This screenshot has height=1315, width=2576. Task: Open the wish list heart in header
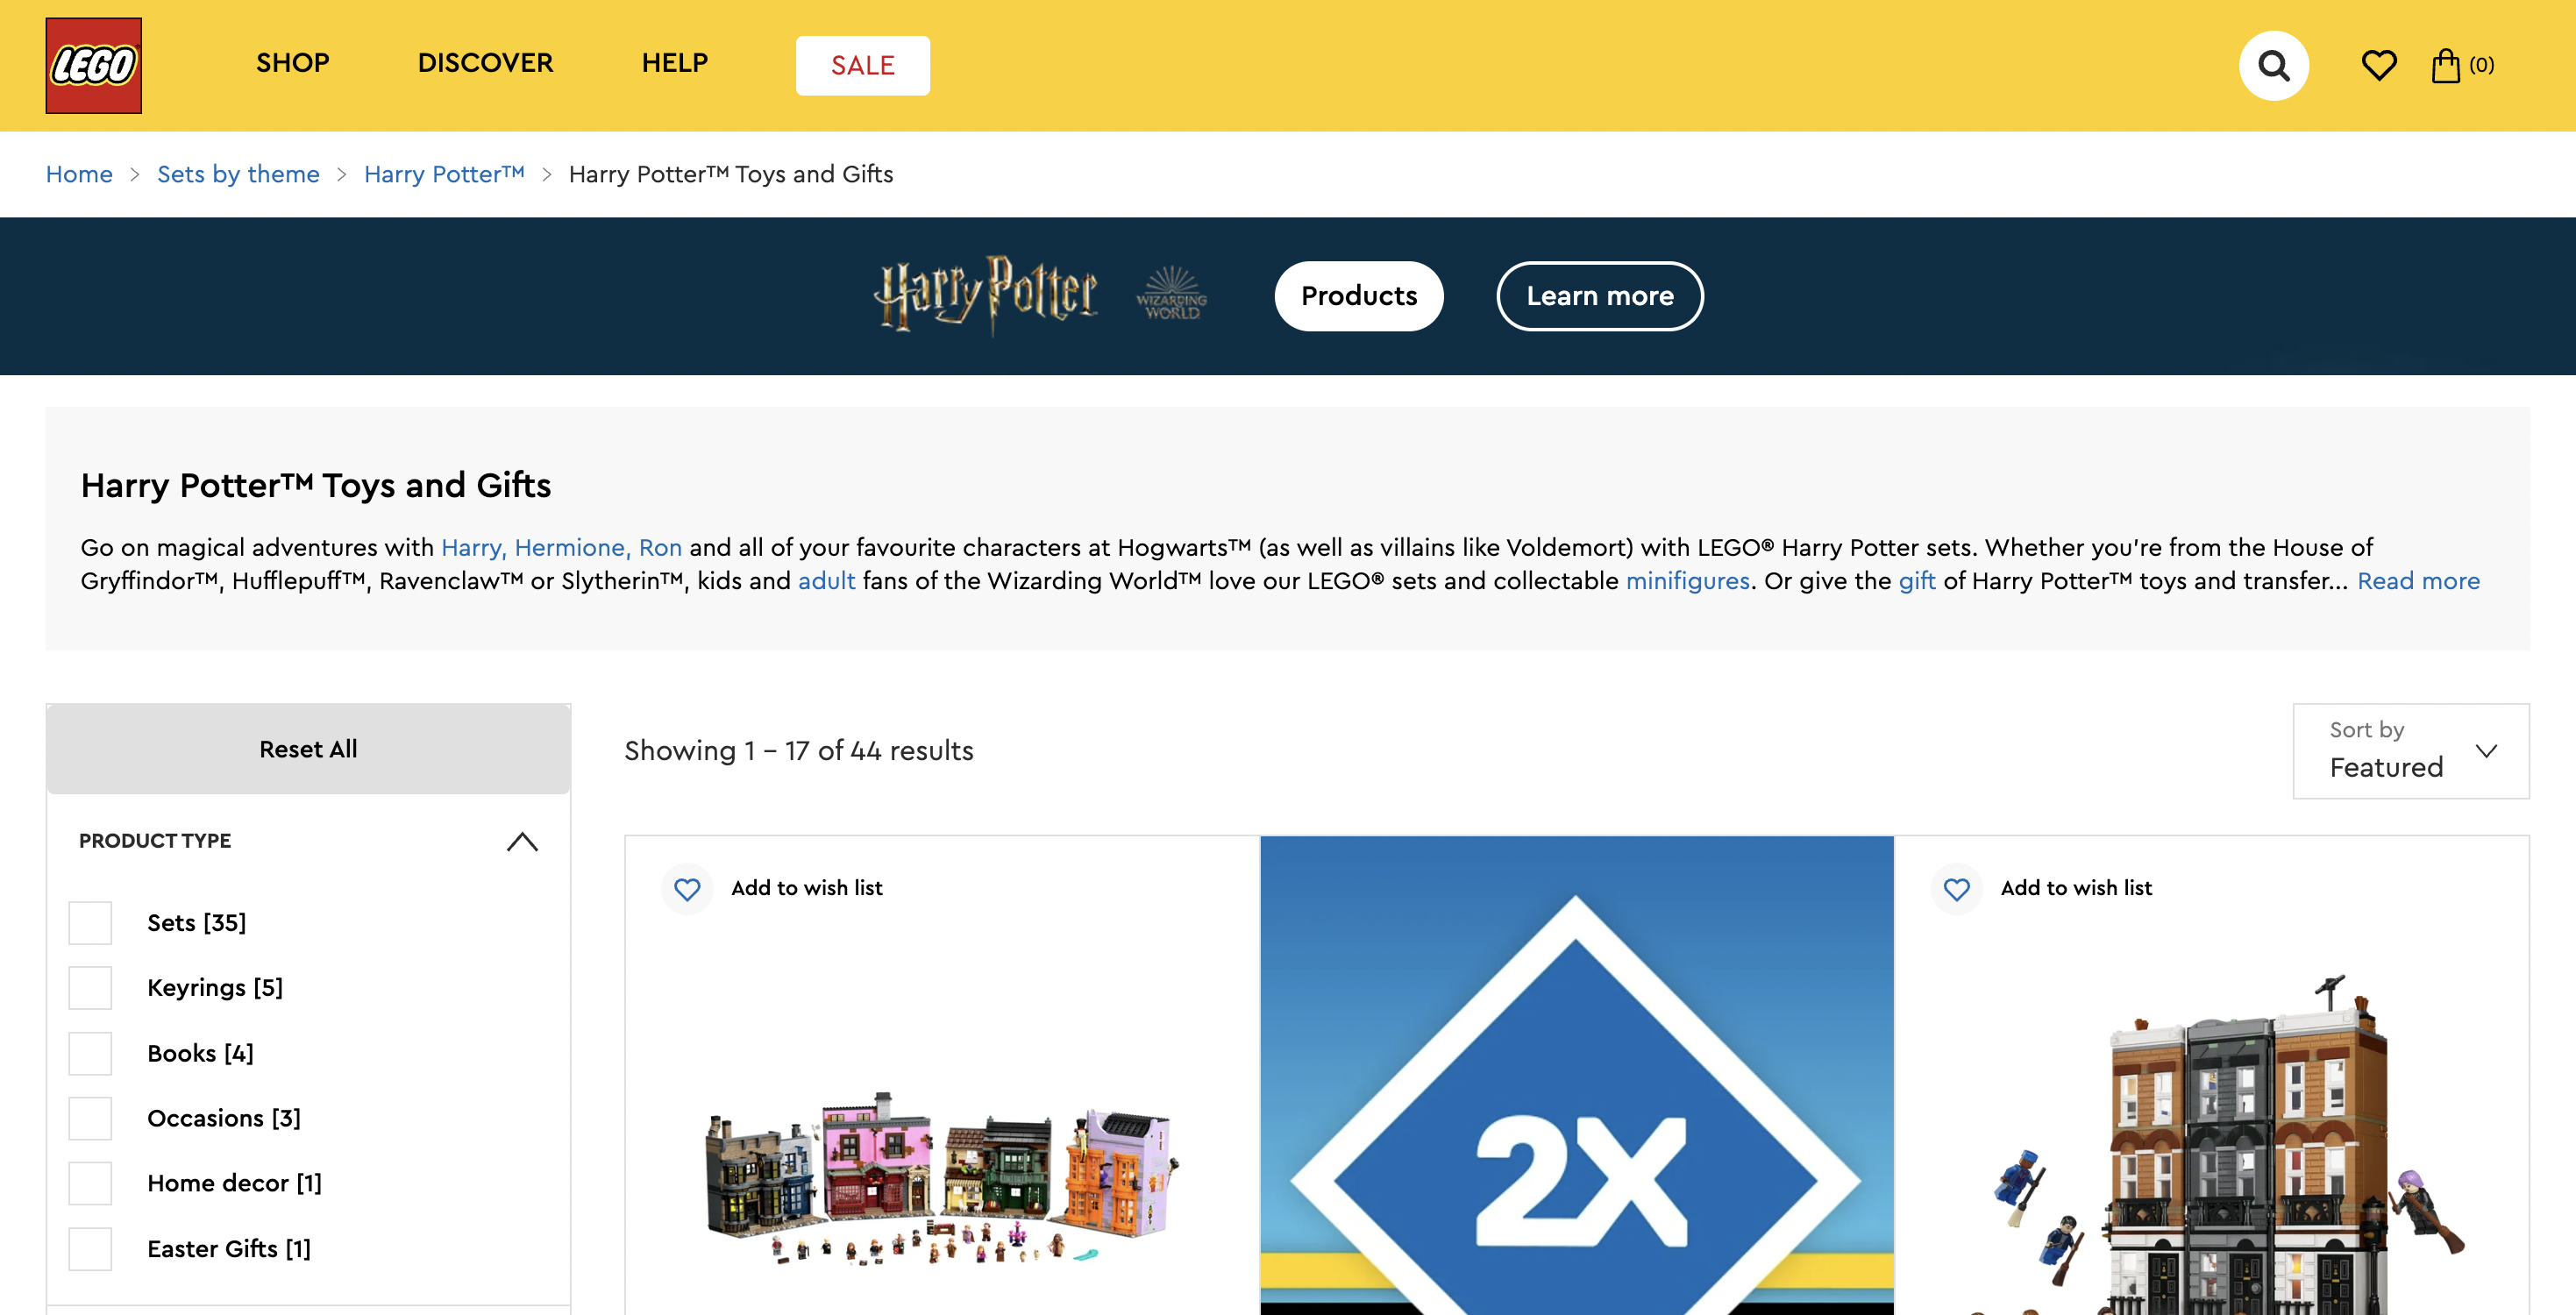coord(2379,66)
